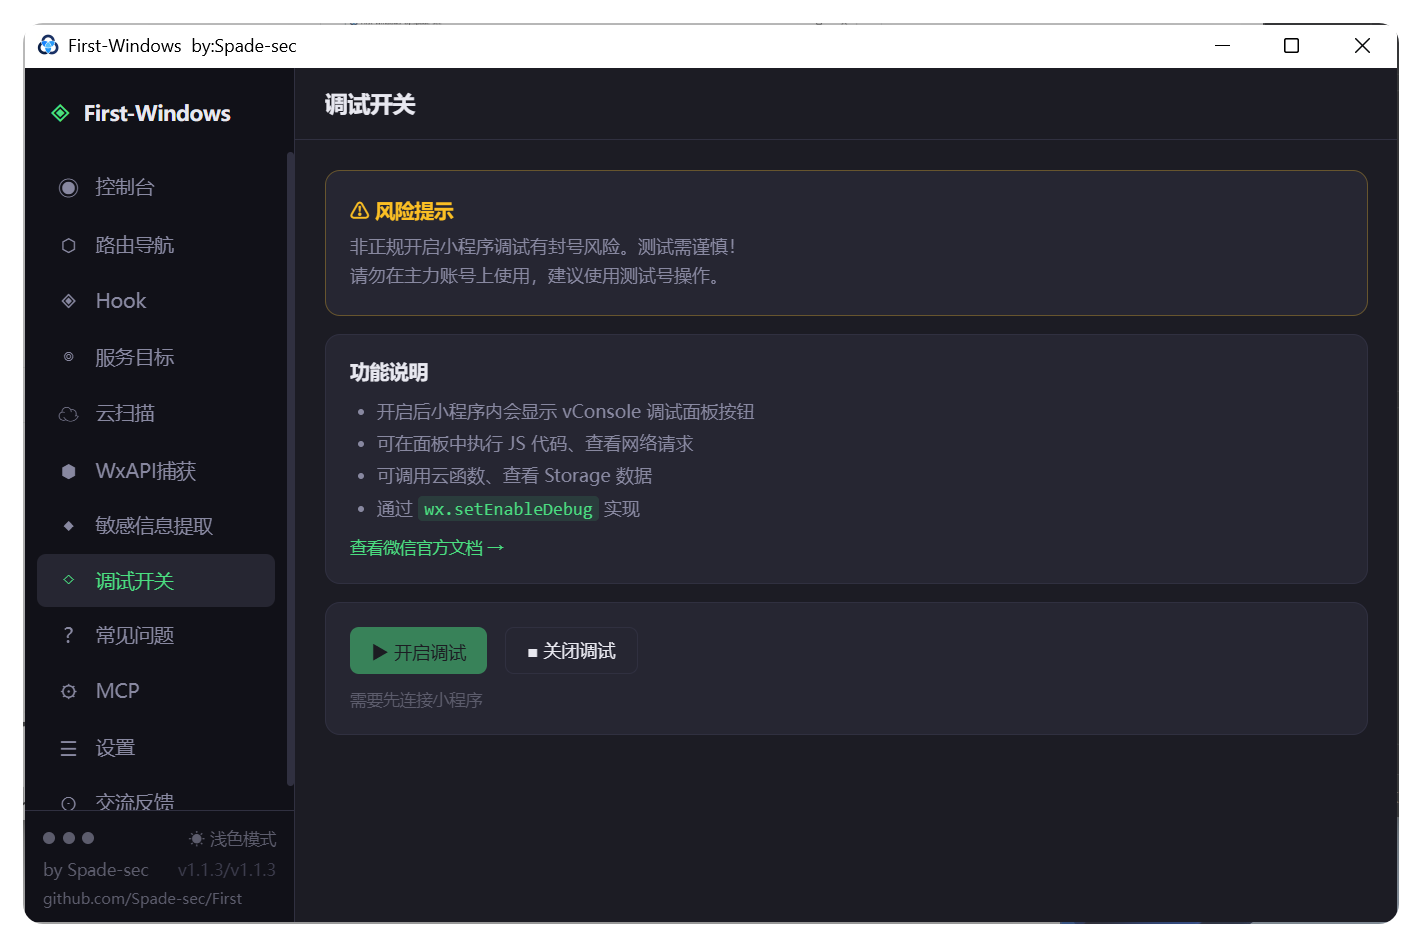
Task: Click the question mark icon beside 常见问题
Action: coord(68,635)
